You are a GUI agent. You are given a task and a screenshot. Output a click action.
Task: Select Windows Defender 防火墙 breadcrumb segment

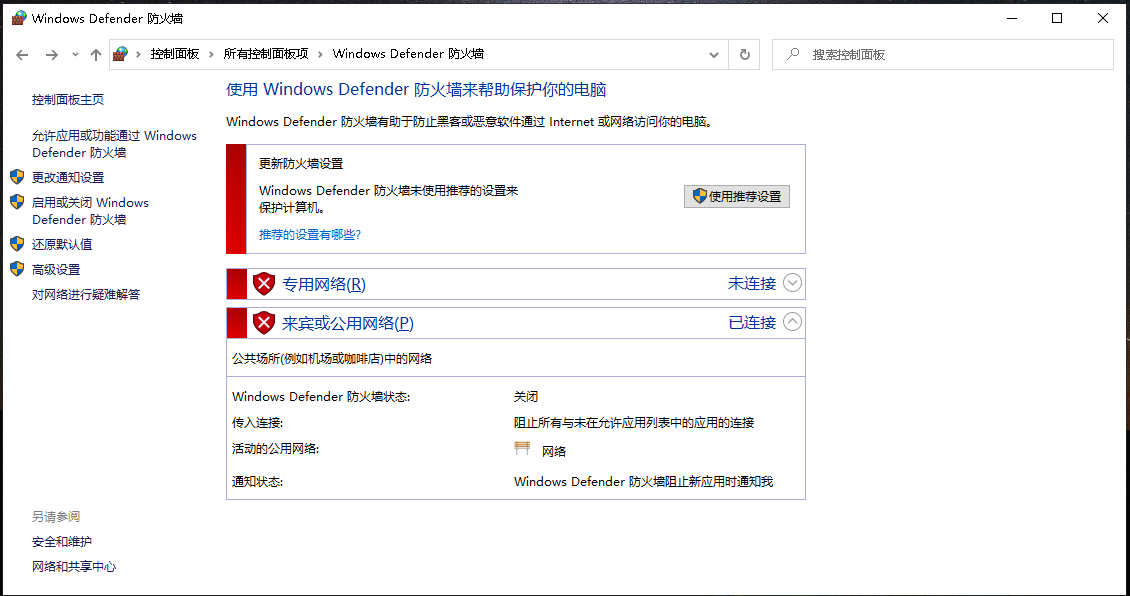pos(408,54)
